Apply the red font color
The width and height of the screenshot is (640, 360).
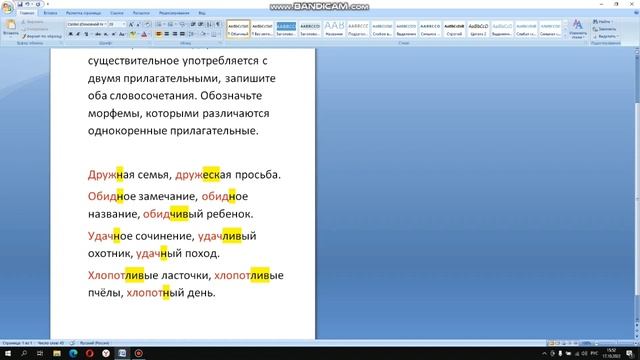point(144,34)
